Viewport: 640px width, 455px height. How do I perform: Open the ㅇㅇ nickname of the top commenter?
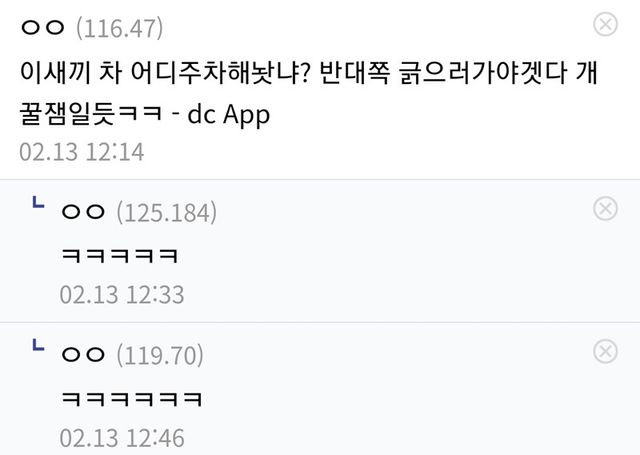click(43, 28)
